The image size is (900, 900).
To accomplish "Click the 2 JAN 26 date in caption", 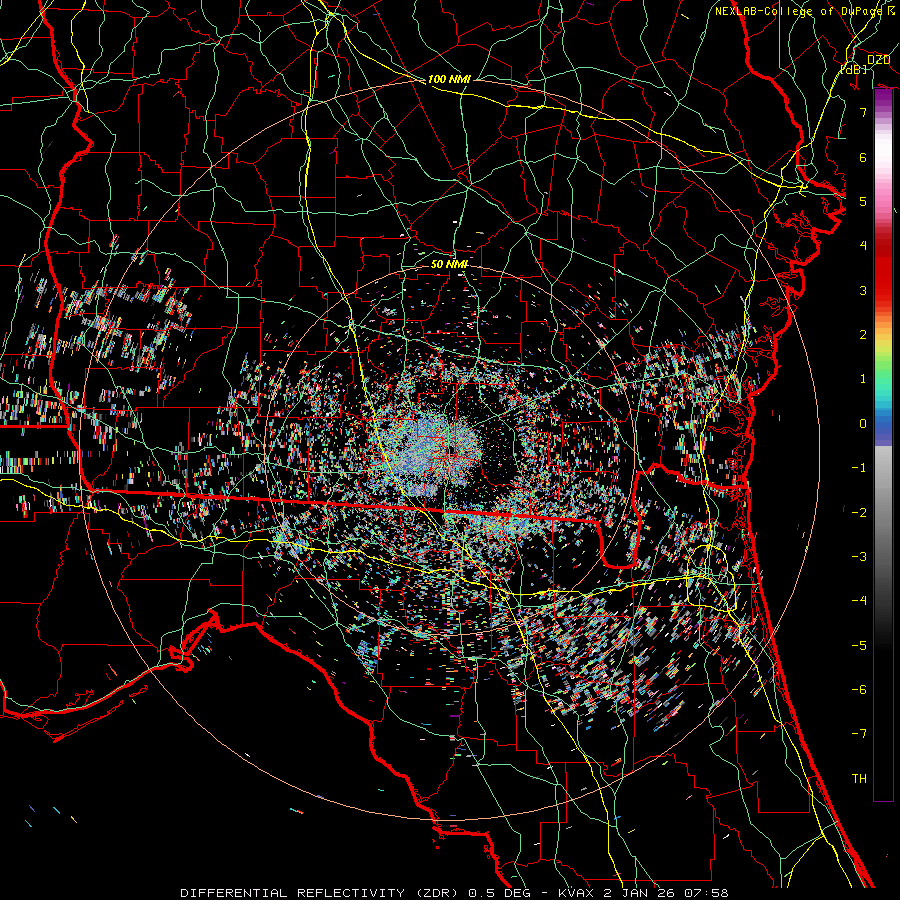I will pos(641,893).
